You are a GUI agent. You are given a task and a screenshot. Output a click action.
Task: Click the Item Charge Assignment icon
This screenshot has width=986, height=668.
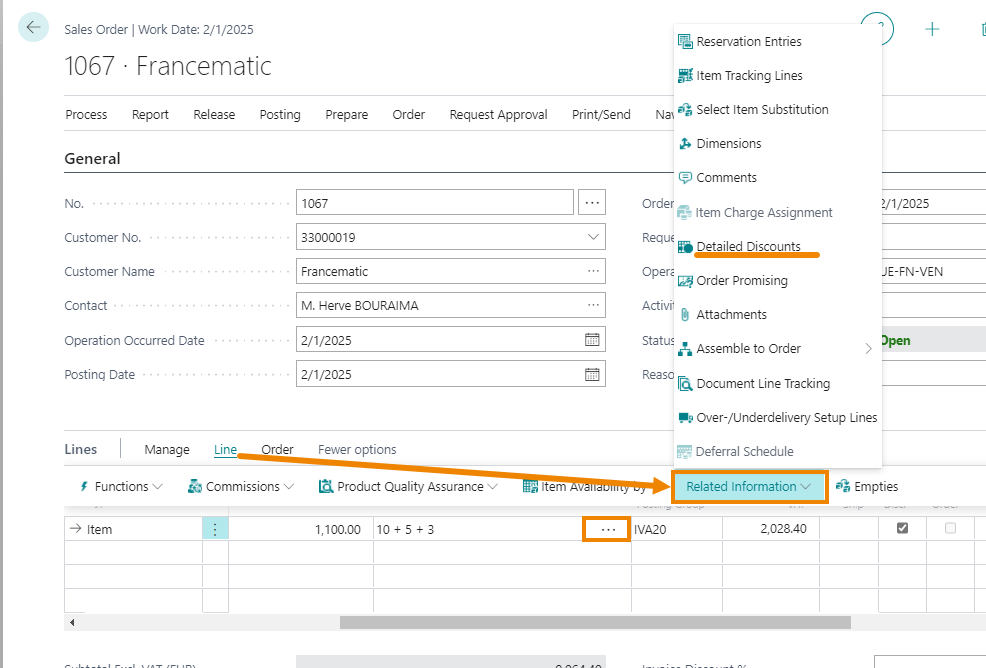(x=684, y=213)
